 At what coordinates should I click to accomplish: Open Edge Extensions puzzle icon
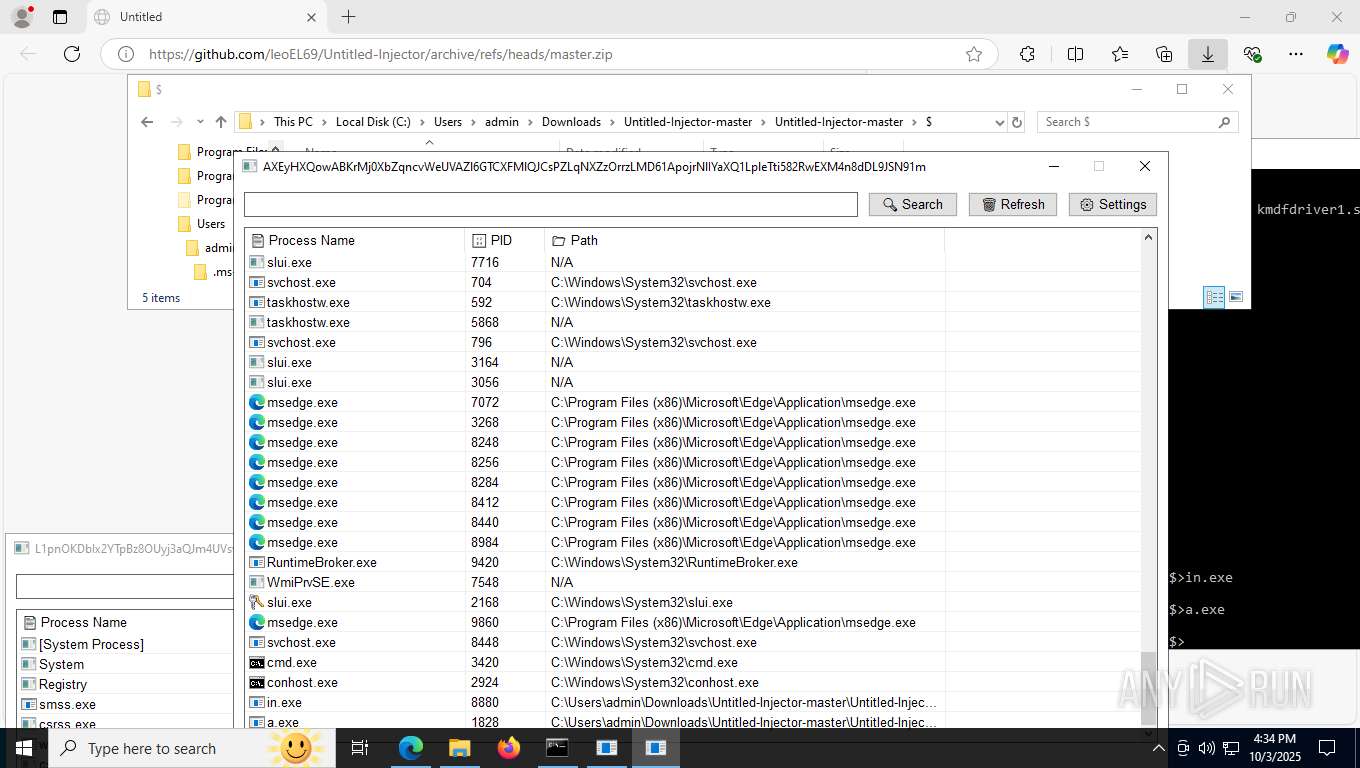1027,54
